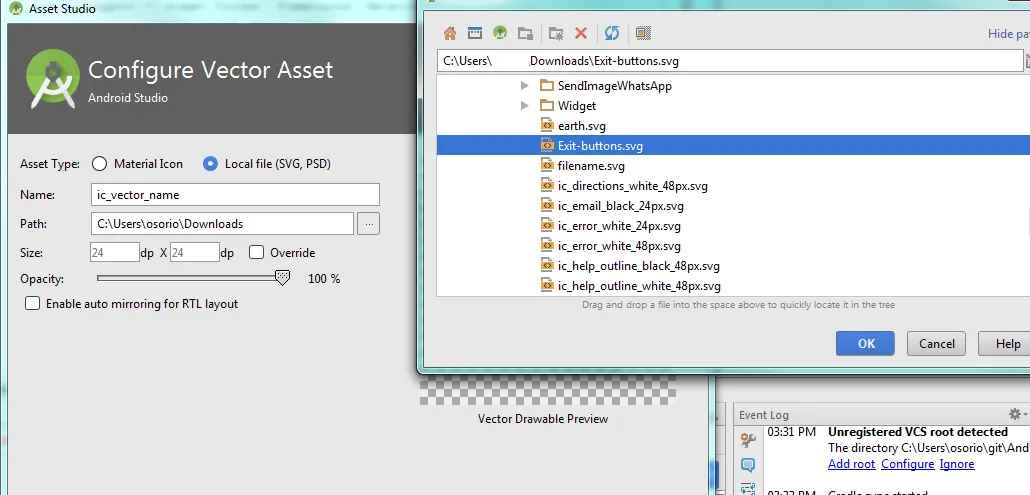
Task: Go to module directory icon in file chooser
Action: pos(525,33)
